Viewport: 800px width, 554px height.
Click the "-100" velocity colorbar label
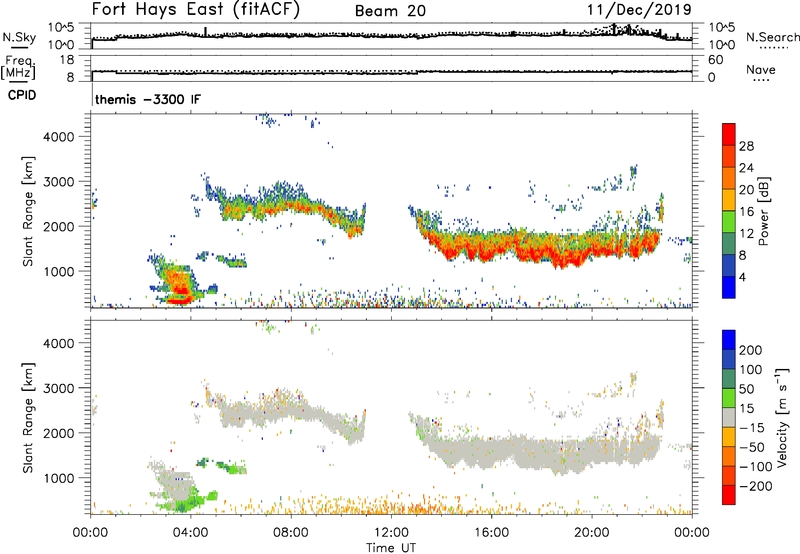tap(756, 467)
